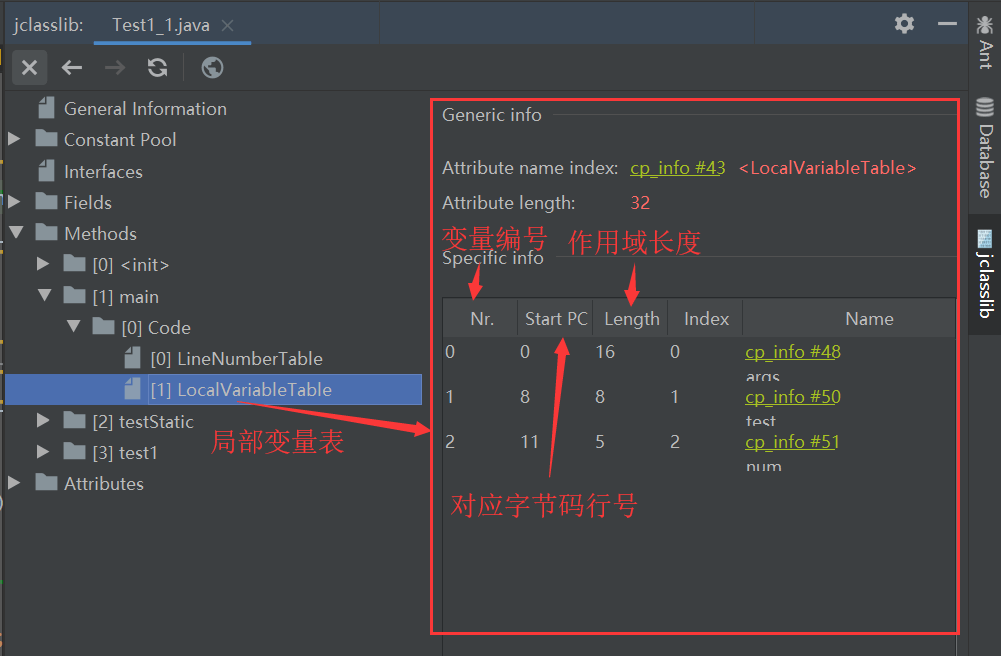Open the Database side panel

985,148
